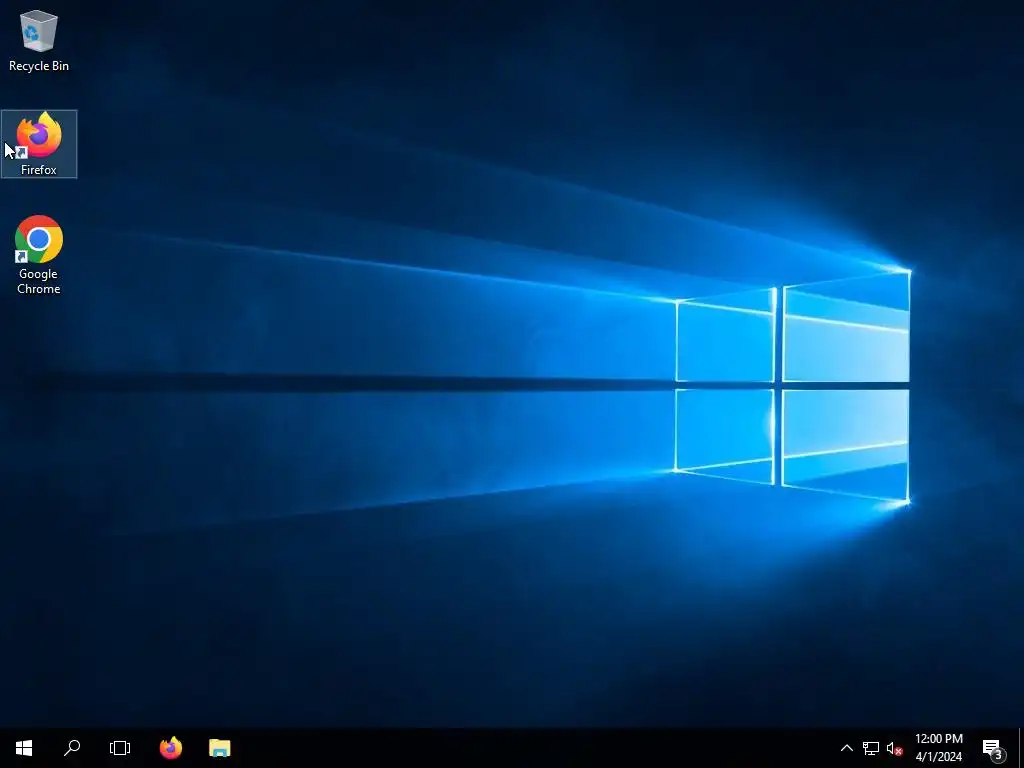Open the Action Center notifications icon
This screenshot has height=768, width=1024.
(x=993, y=748)
